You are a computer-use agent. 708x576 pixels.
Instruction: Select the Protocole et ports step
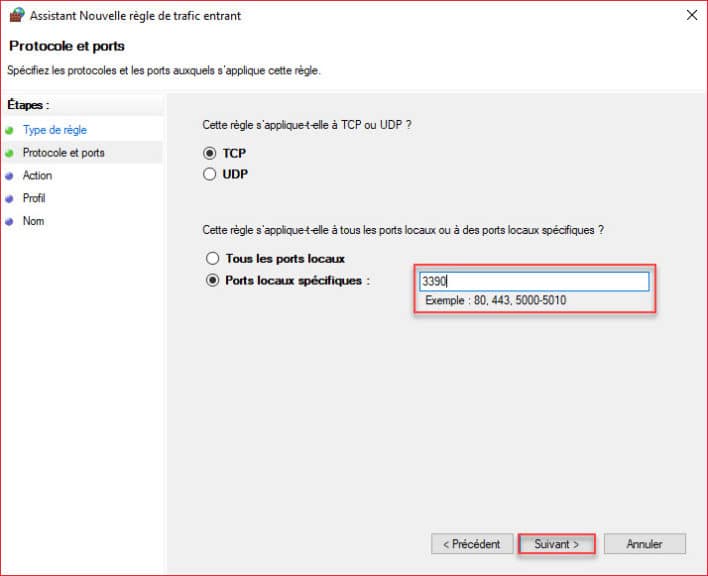(64, 153)
